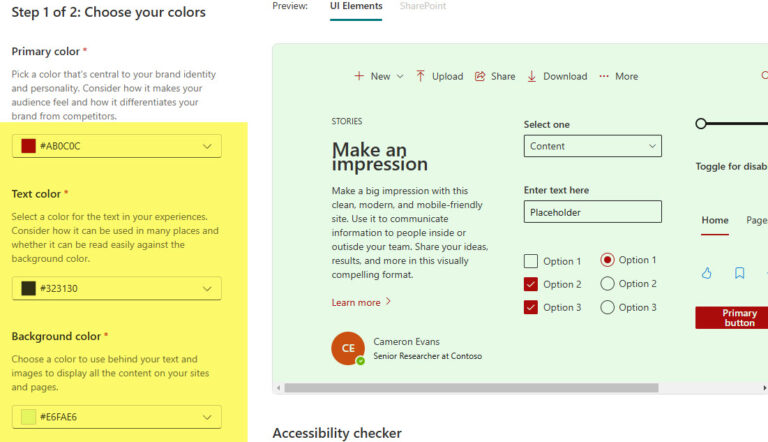Viewport: 768px width, 442px height.
Task: Expand the New button chevron
Action: coord(400,76)
